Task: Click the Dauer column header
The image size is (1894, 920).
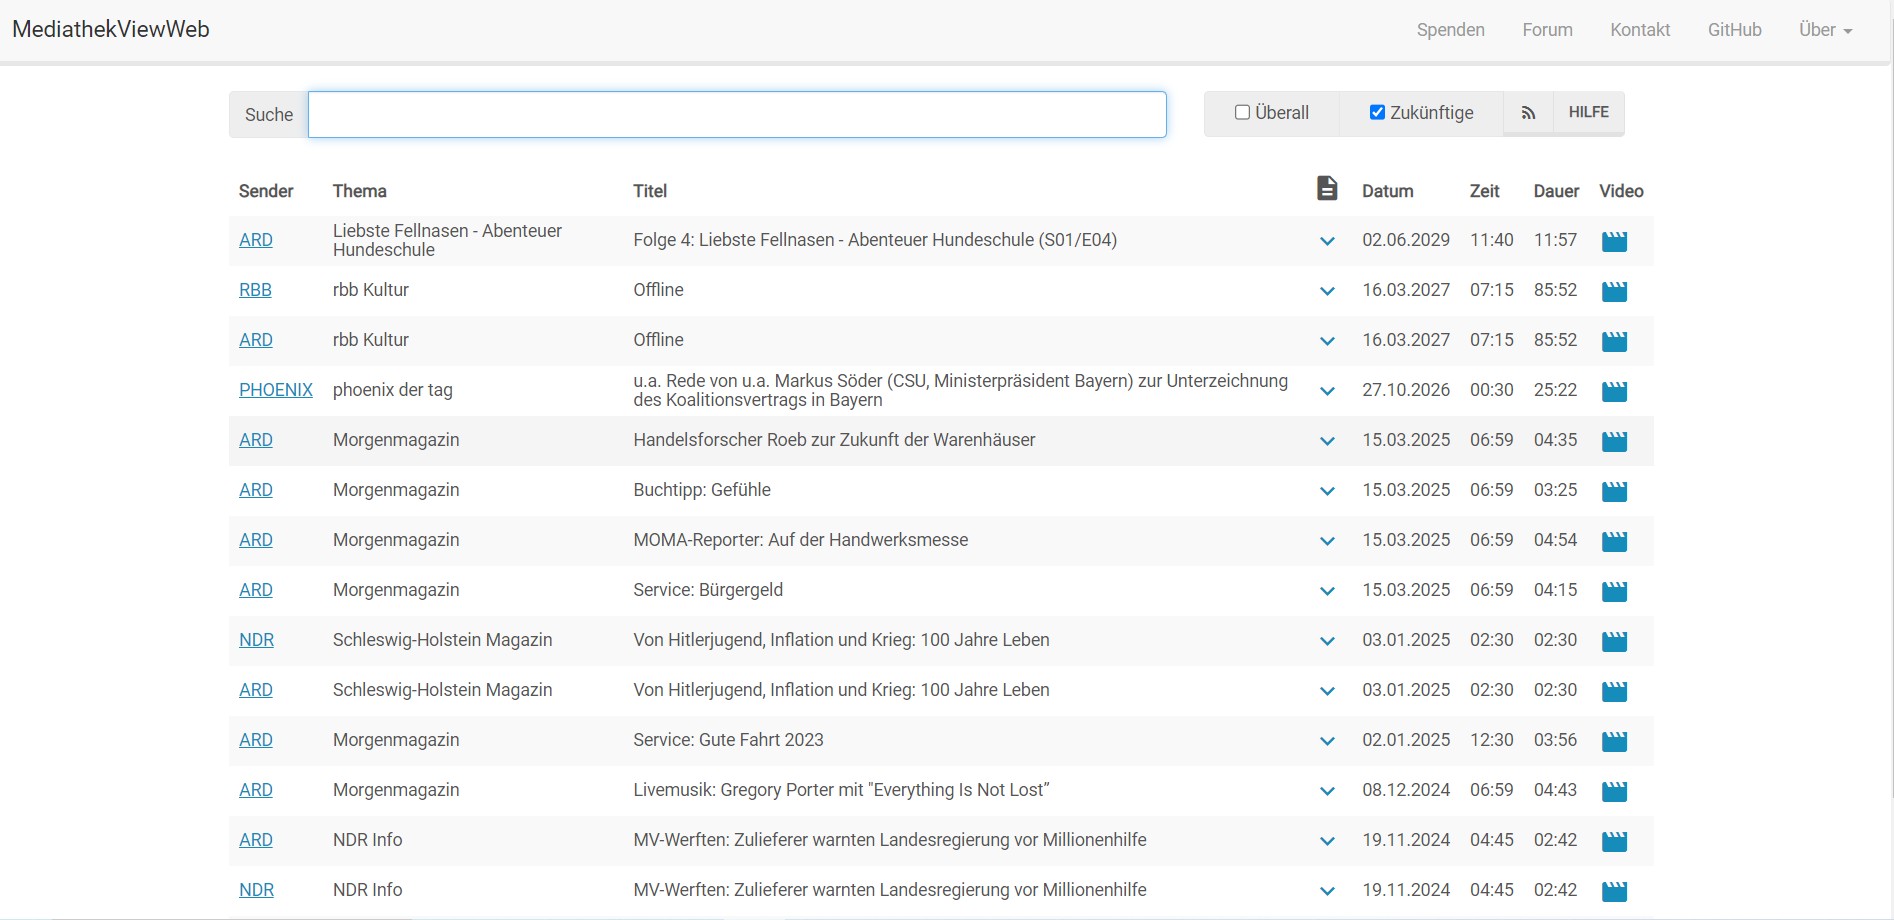Action: click(x=1556, y=191)
